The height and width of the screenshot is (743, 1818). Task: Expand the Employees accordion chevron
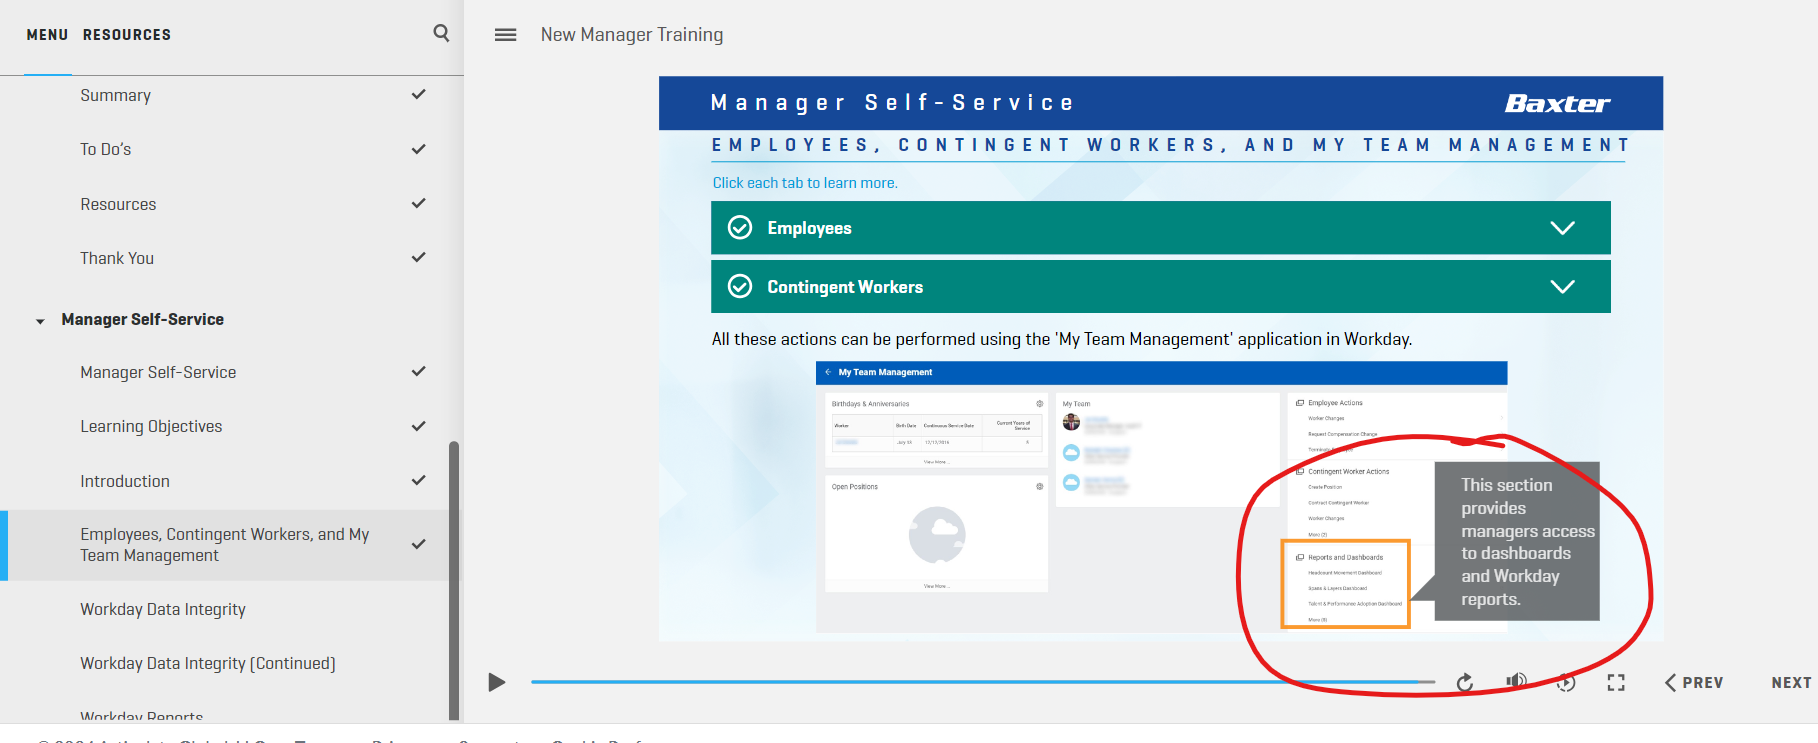coord(1562,228)
